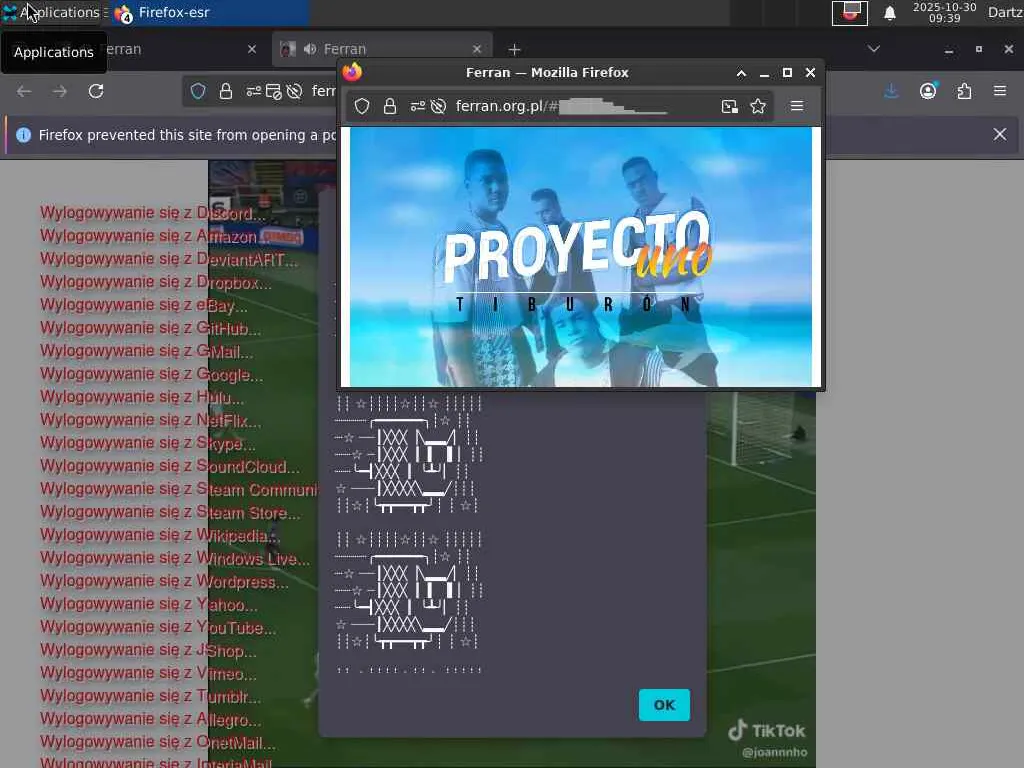1024x768 pixels.
Task: Open the Downloads arrow in main toolbar
Action: click(x=891, y=91)
